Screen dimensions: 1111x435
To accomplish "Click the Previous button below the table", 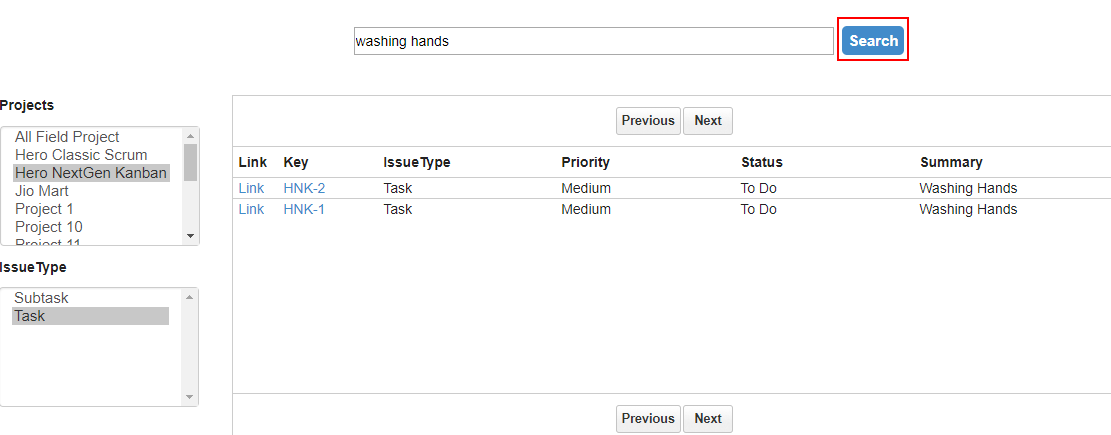I will (648, 419).
